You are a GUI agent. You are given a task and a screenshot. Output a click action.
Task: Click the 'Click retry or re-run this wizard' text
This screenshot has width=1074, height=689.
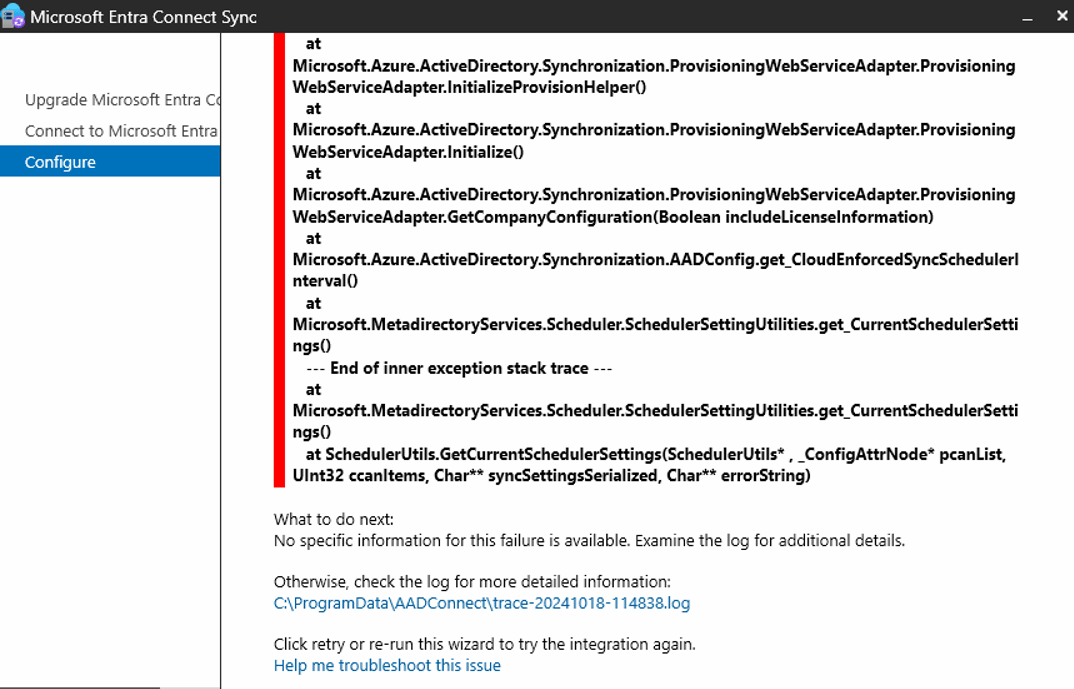[x=484, y=644]
